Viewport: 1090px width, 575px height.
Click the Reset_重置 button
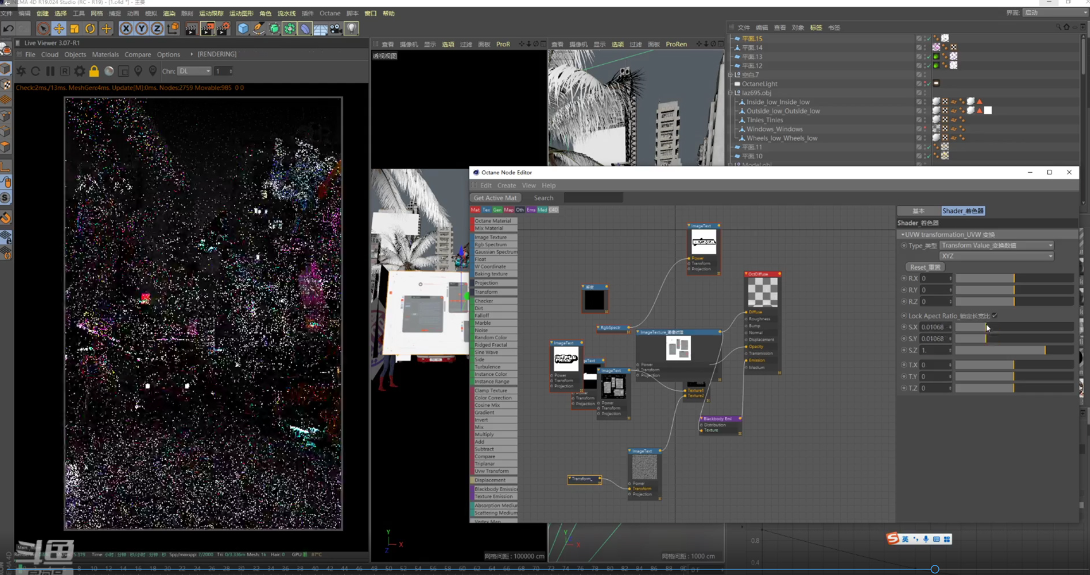pos(925,267)
